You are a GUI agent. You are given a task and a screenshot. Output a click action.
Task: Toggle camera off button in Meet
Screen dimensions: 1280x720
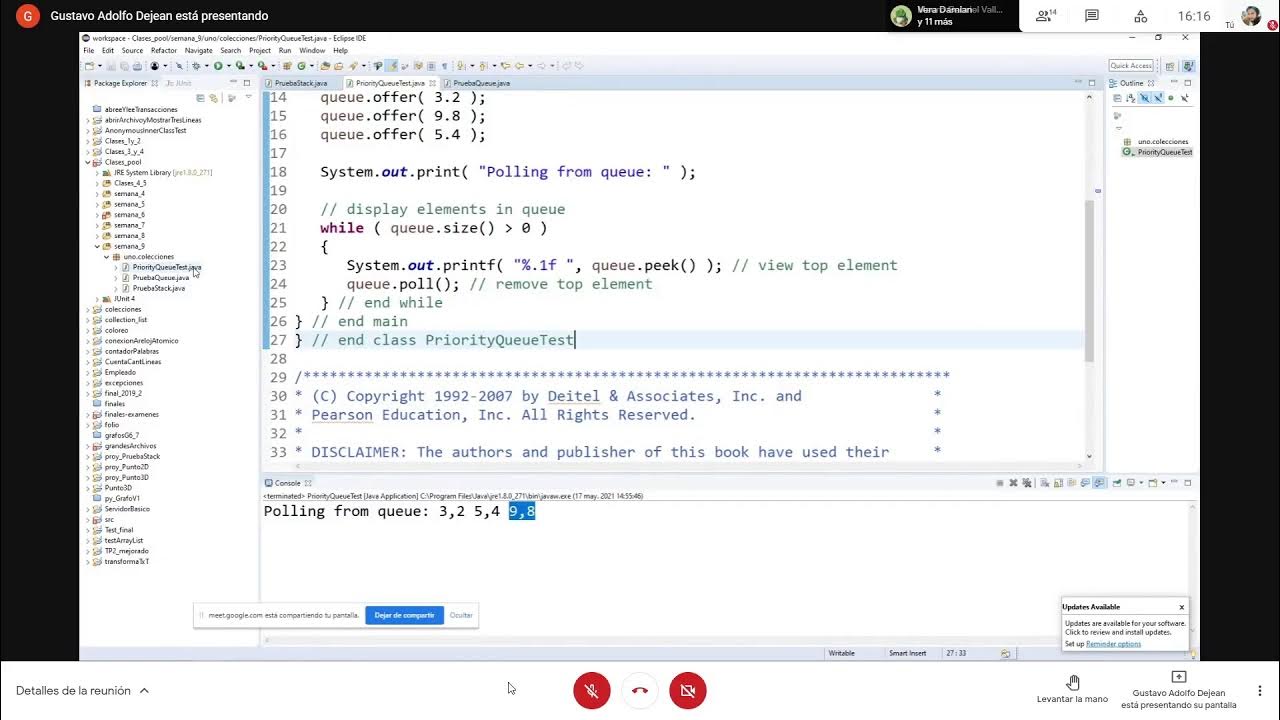(x=688, y=691)
